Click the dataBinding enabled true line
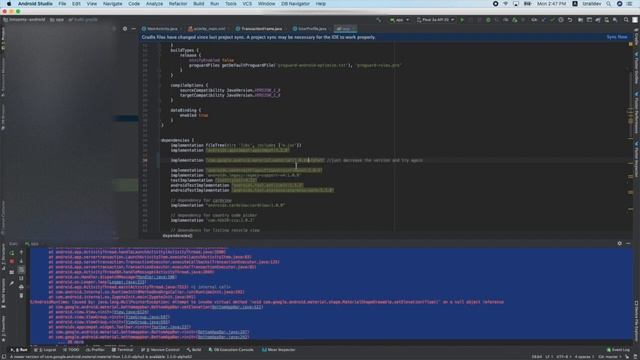This screenshot has height=360, width=640. click(x=193, y=115)
